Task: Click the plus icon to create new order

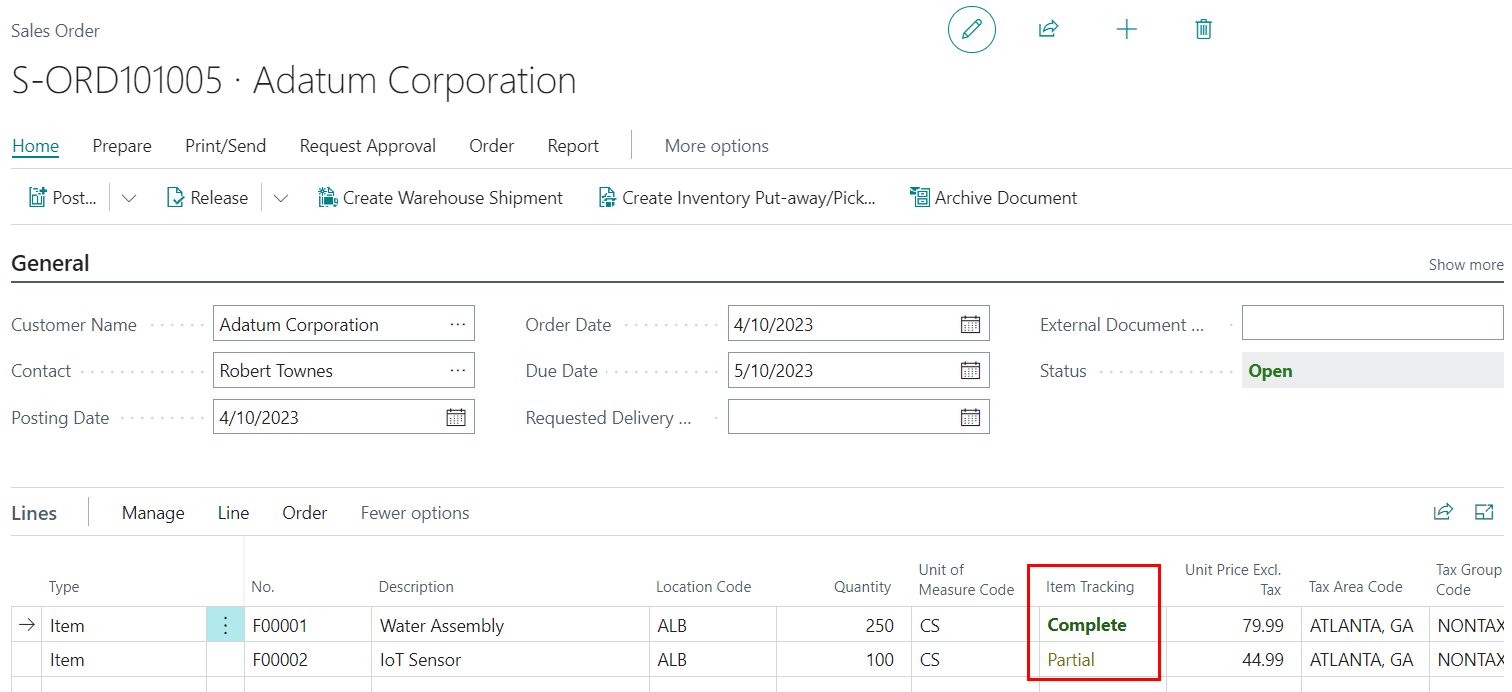Action: click(1126, 29)
